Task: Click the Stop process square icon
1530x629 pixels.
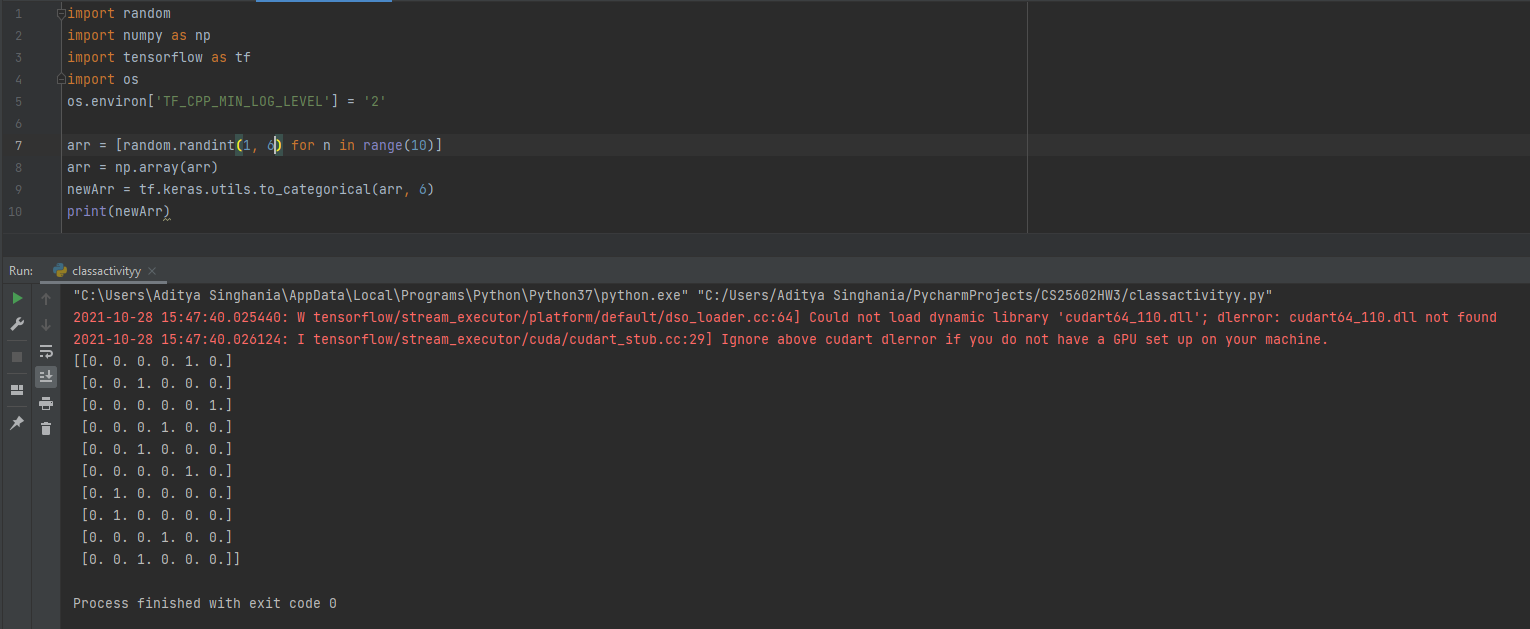Action: [x=17, y=357]
